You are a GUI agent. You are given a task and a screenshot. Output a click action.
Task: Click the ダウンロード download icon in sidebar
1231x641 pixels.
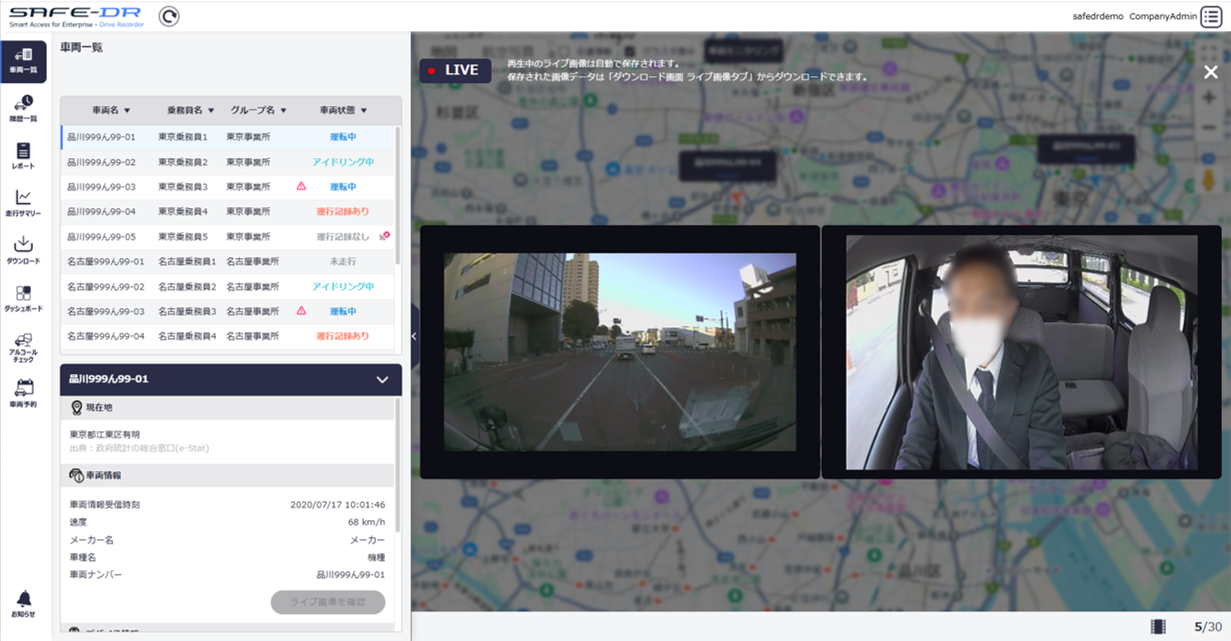(x=25, y=249)
